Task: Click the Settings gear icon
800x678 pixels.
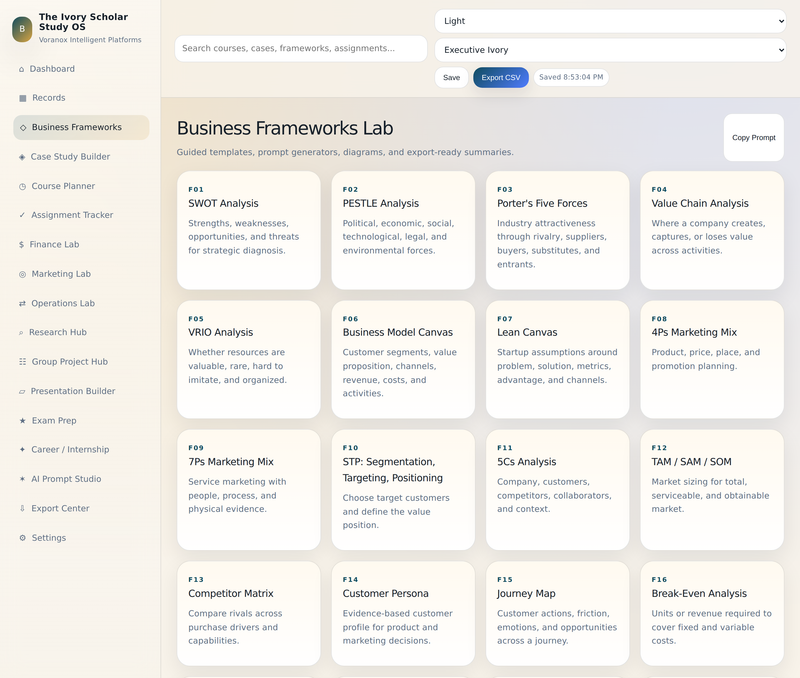Action: [x=22, y=538]
